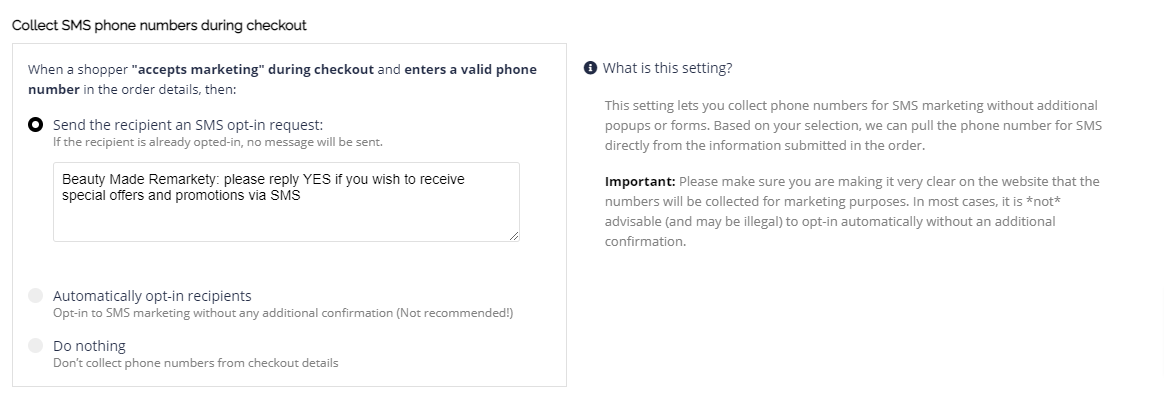
Task: Click the Automatically opt-in recipients label text
Action: point(152,296)
